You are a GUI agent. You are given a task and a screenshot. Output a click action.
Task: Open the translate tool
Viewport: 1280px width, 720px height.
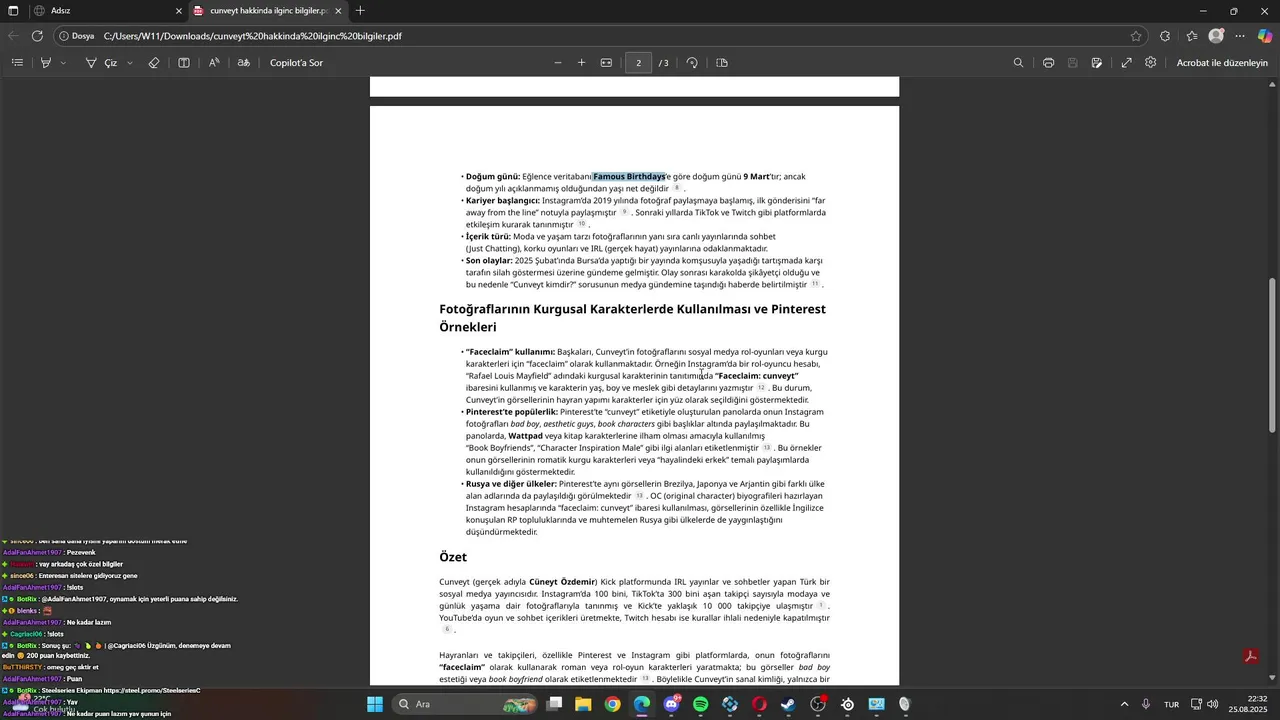click(x=244, y=63)
